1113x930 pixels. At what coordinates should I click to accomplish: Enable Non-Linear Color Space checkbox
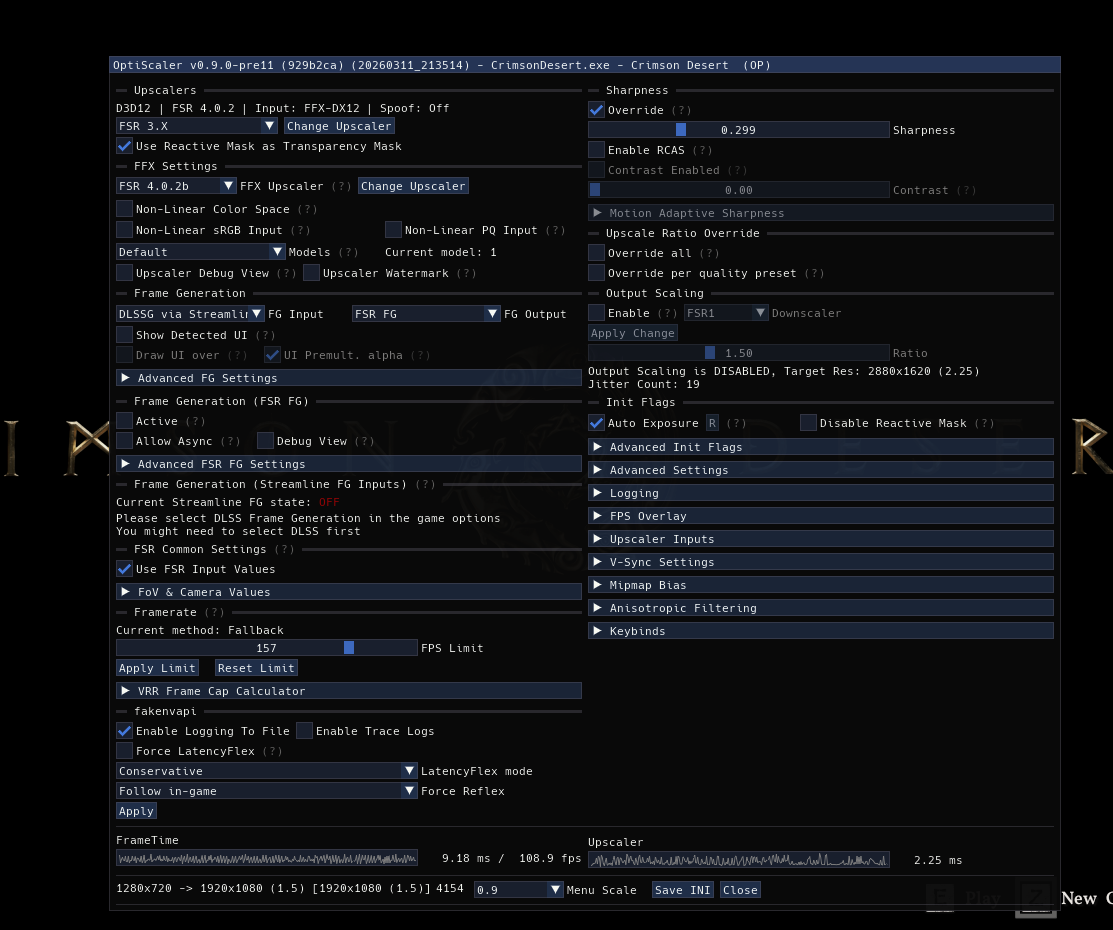[124, 208]
